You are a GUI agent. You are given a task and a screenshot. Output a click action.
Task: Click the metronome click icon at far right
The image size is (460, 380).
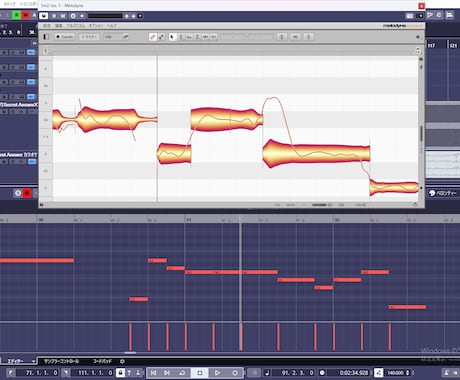(446, 373)
